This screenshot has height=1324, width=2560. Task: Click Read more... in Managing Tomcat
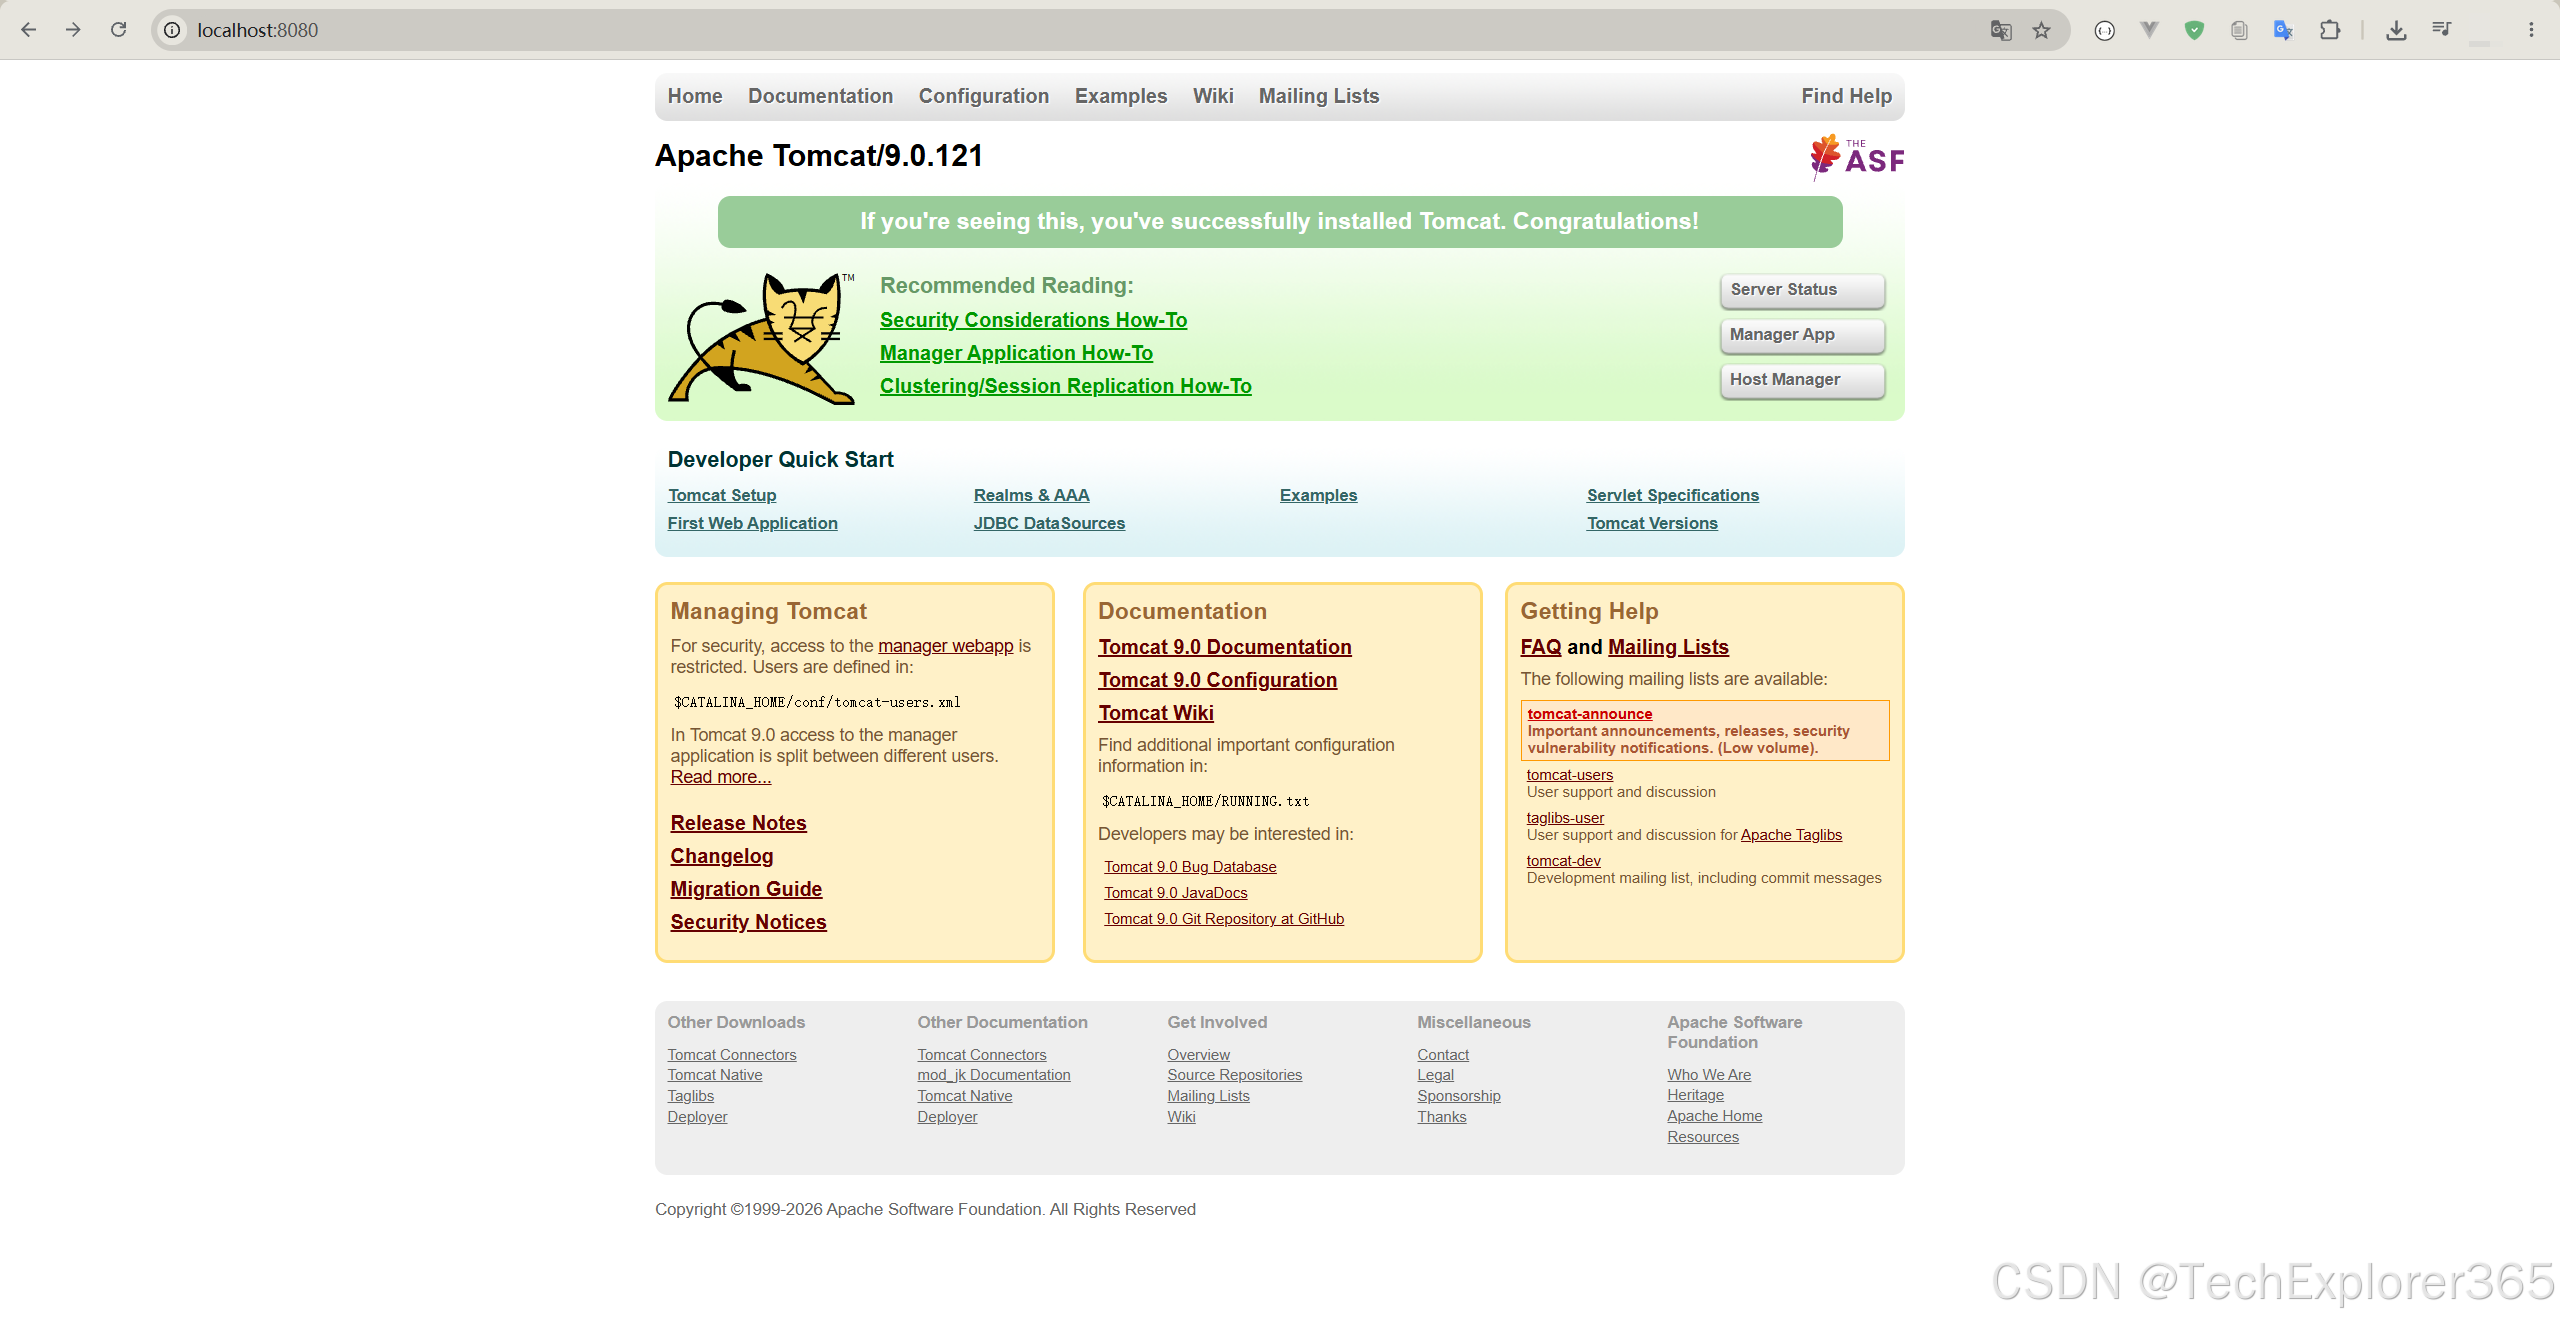pos(721,777)
